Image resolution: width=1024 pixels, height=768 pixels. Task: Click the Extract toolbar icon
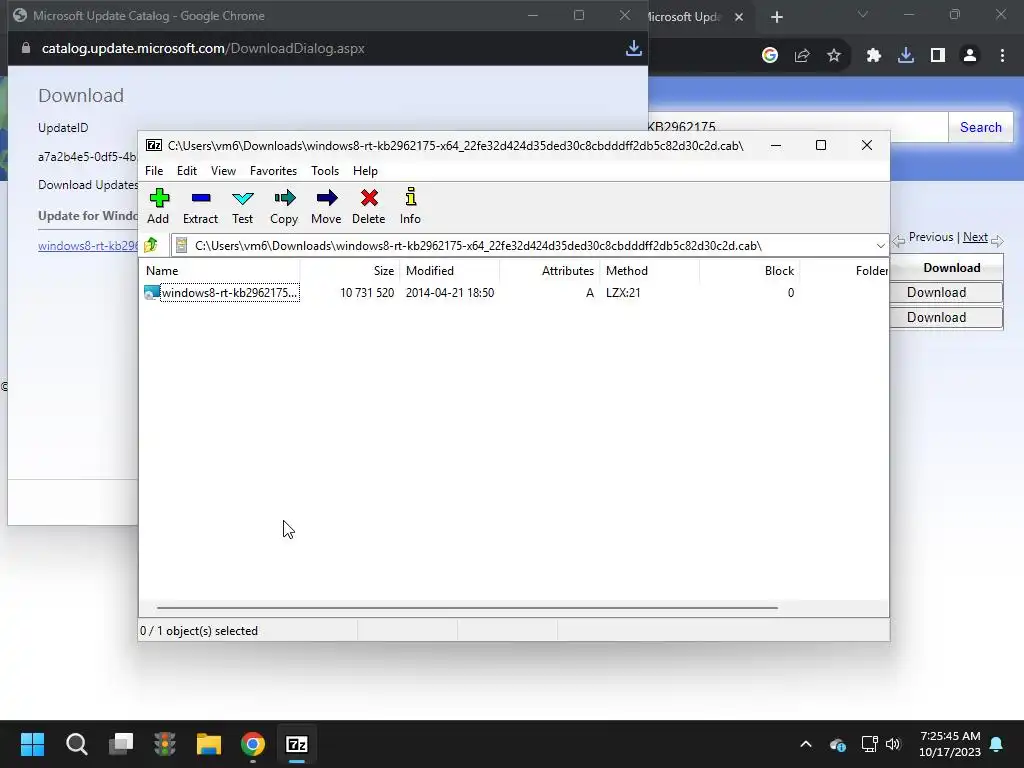[x=200, y=206]
